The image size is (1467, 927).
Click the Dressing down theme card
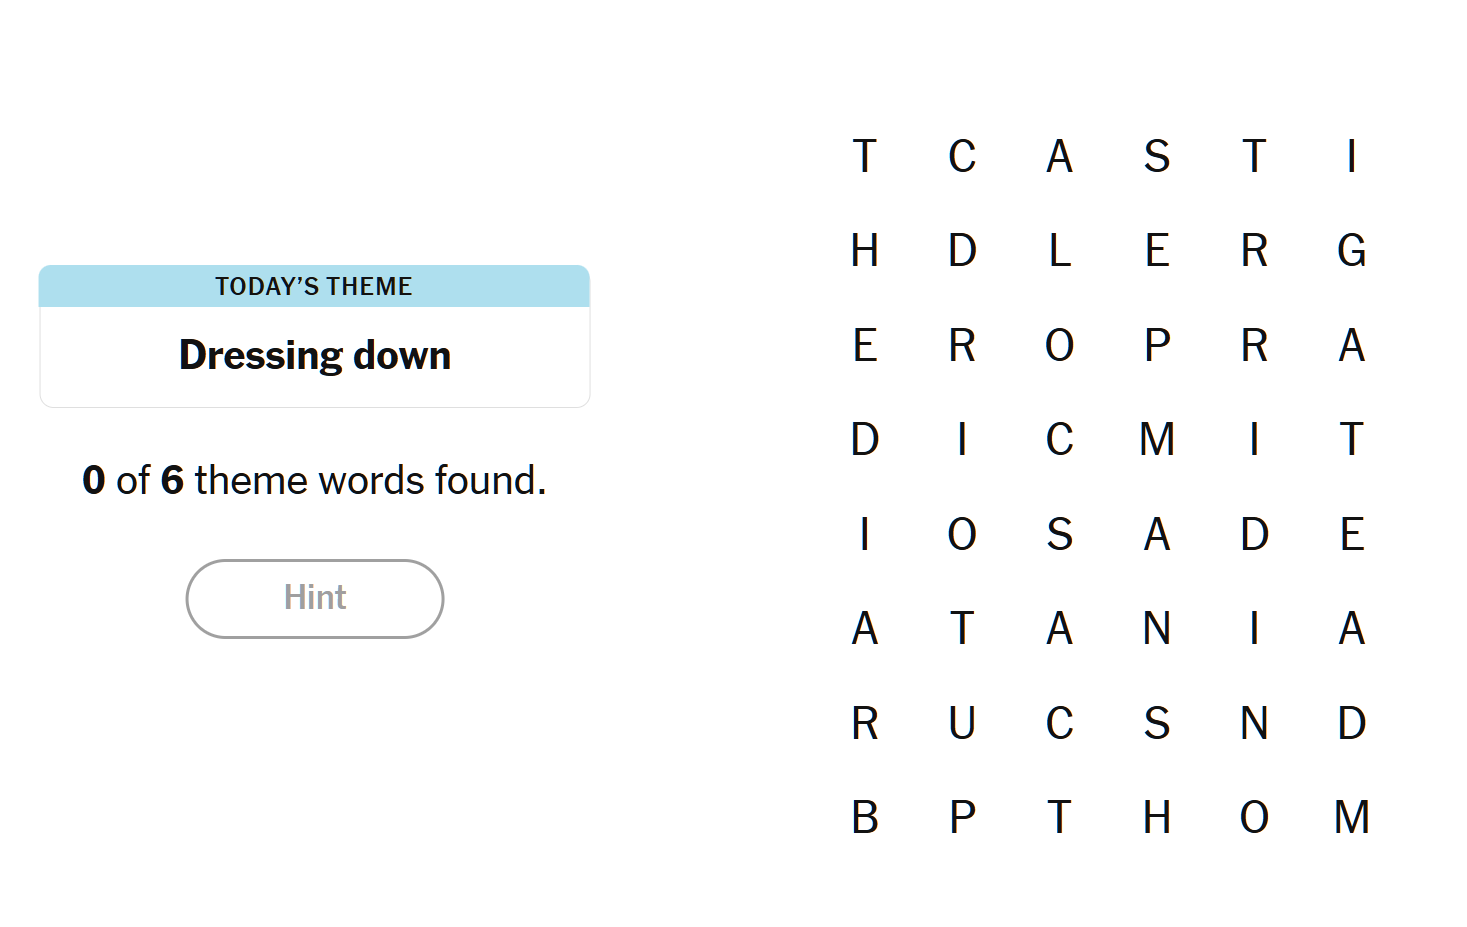point(315,336)
